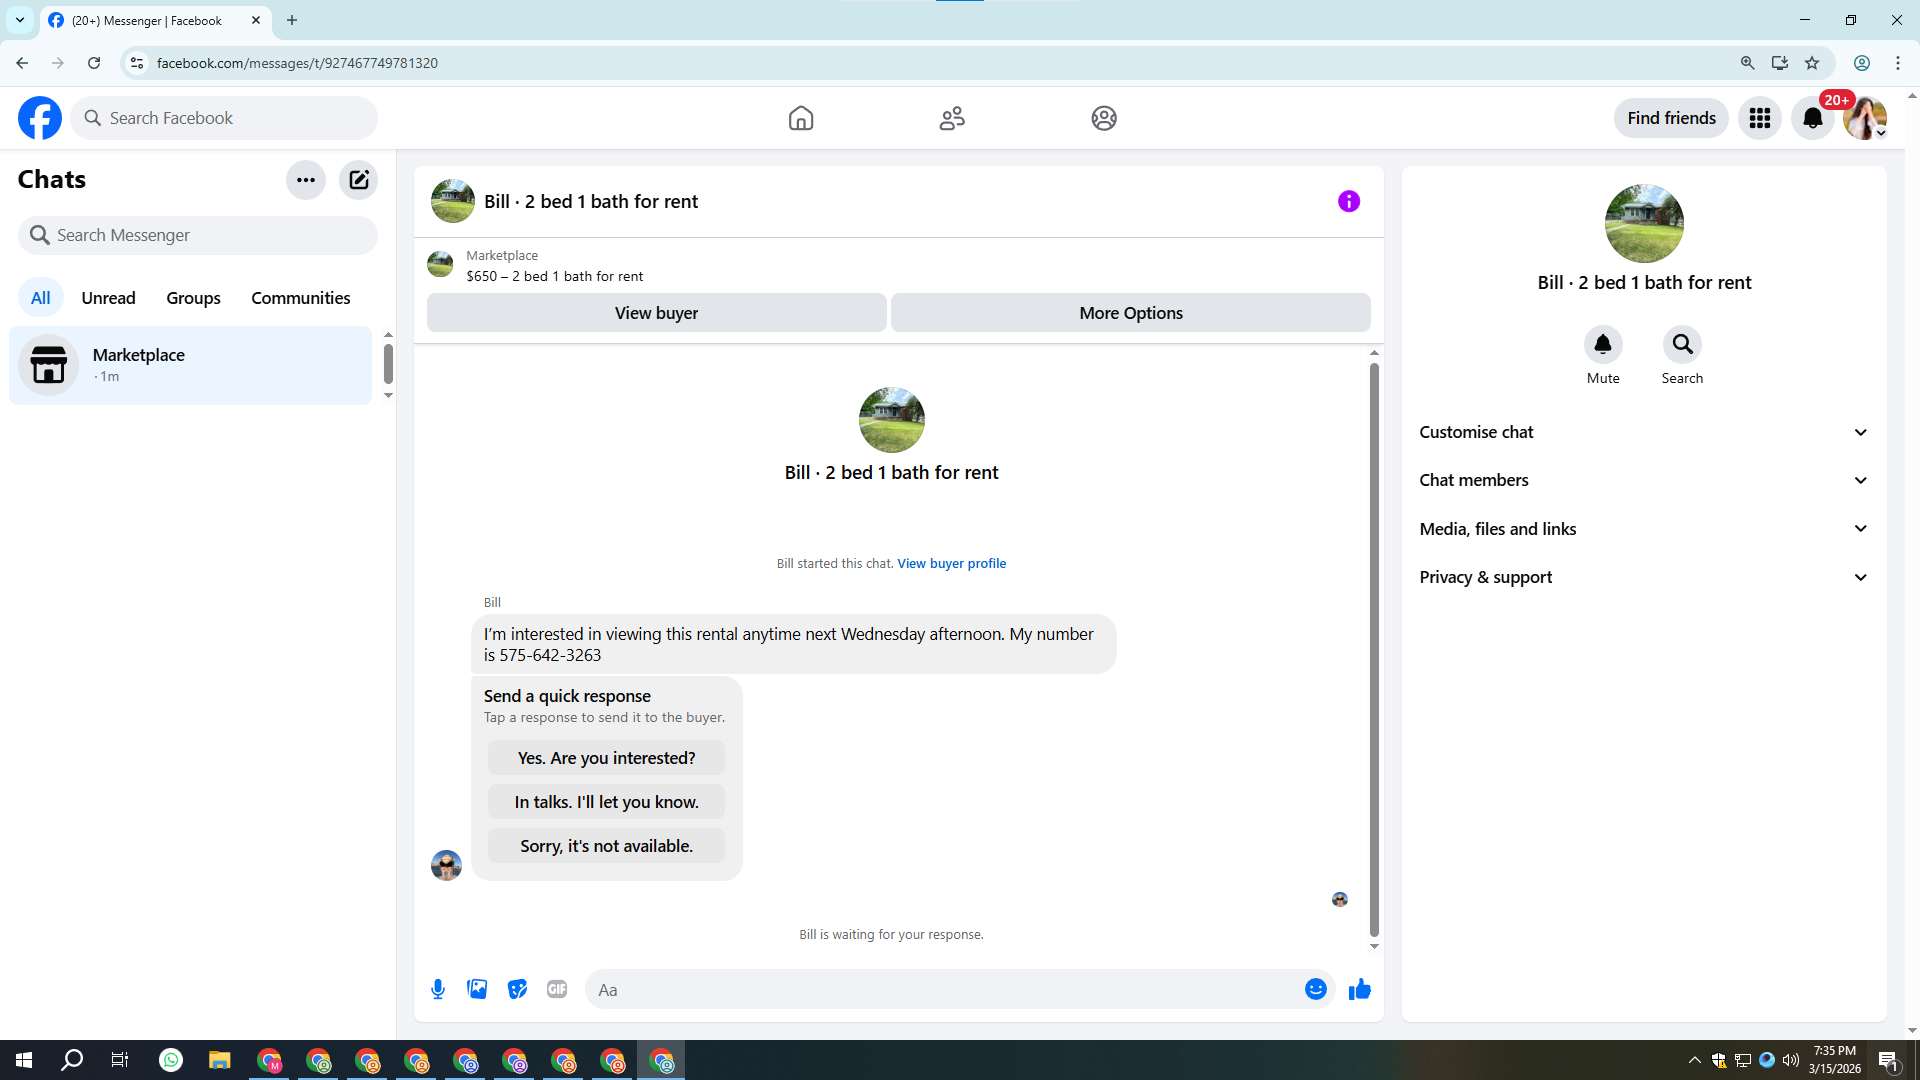Expand the Privacy & support section
This screenshot has width=1920, height=1080.
1644,577
